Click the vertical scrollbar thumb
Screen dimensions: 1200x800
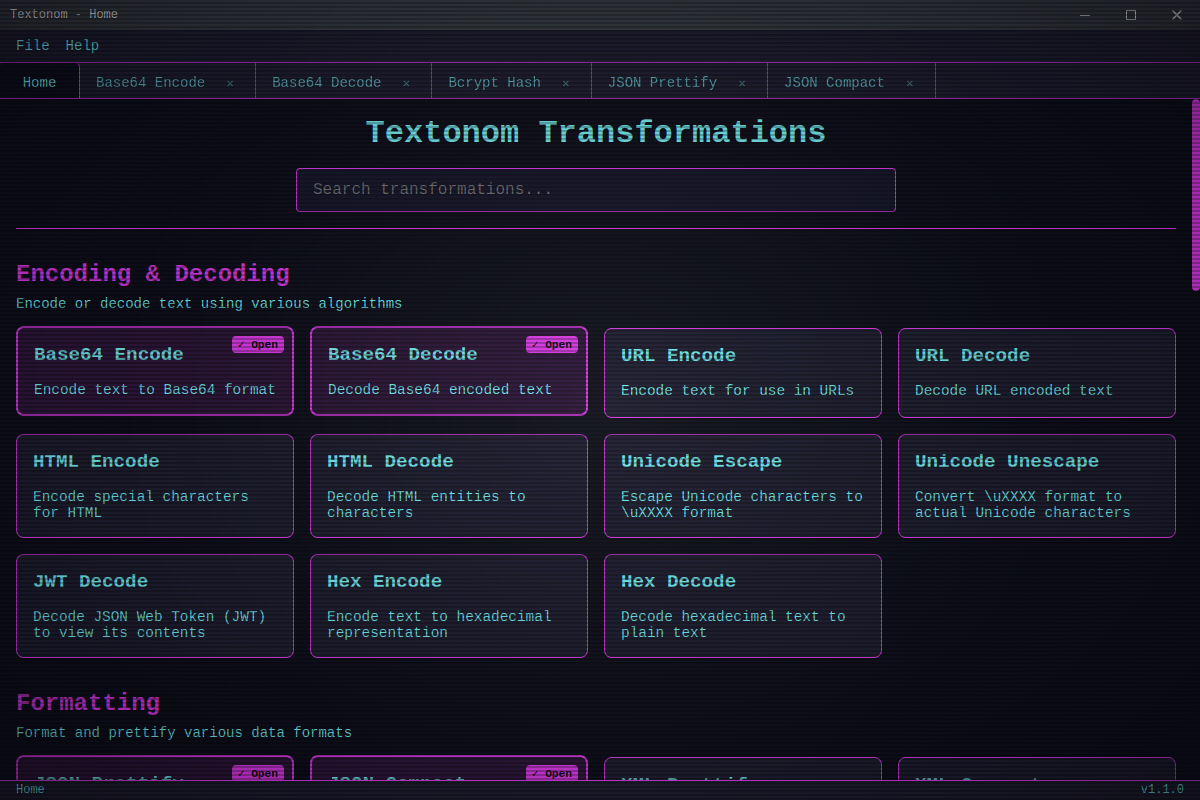(1195, 195)
